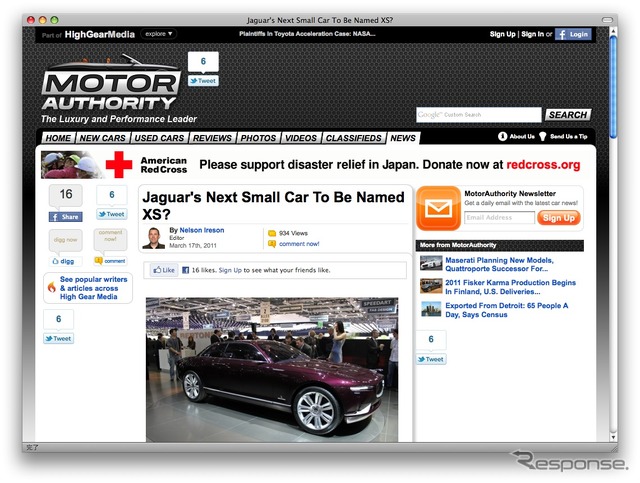
Task: Open the NEW CARS tab
Action: [102, 138]
